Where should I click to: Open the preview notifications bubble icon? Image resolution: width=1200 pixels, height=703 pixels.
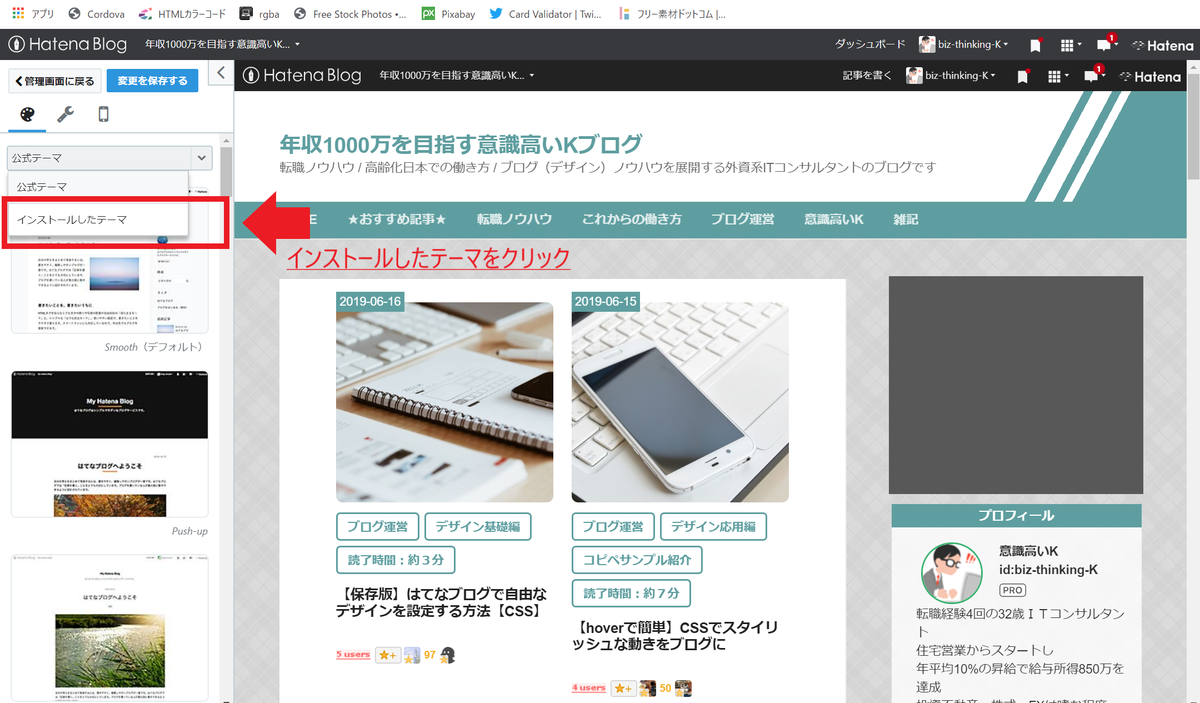pyautogui.click(x=1092, y=76)
